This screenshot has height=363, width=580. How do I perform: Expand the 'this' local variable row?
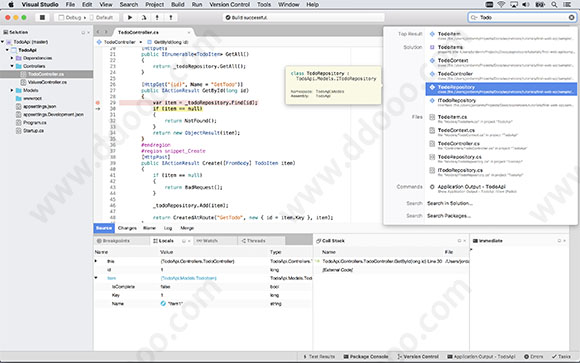[96, 261]
